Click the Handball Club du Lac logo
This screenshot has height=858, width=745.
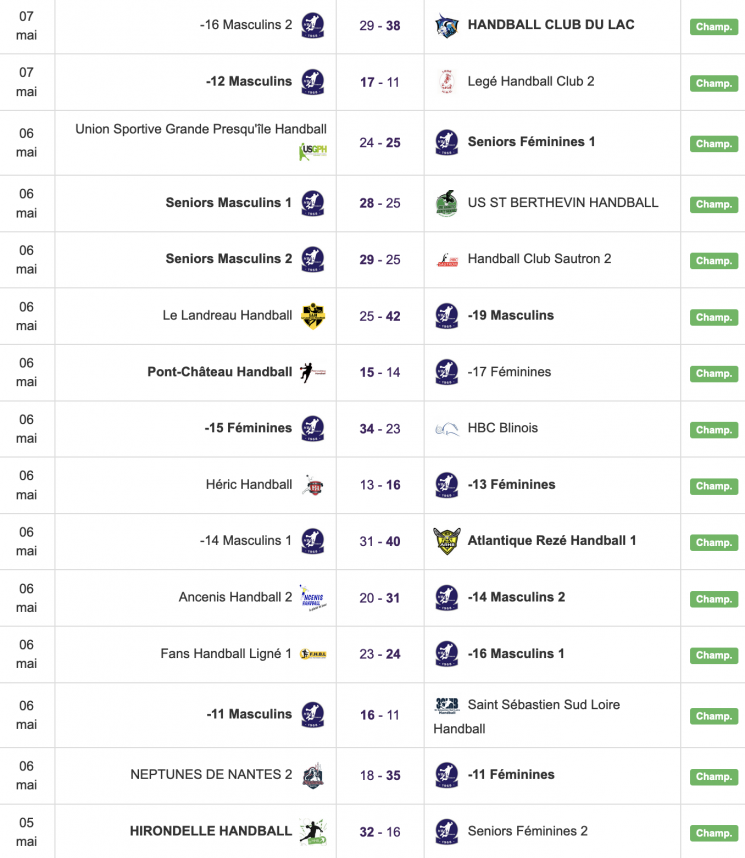tap(446, 26)
